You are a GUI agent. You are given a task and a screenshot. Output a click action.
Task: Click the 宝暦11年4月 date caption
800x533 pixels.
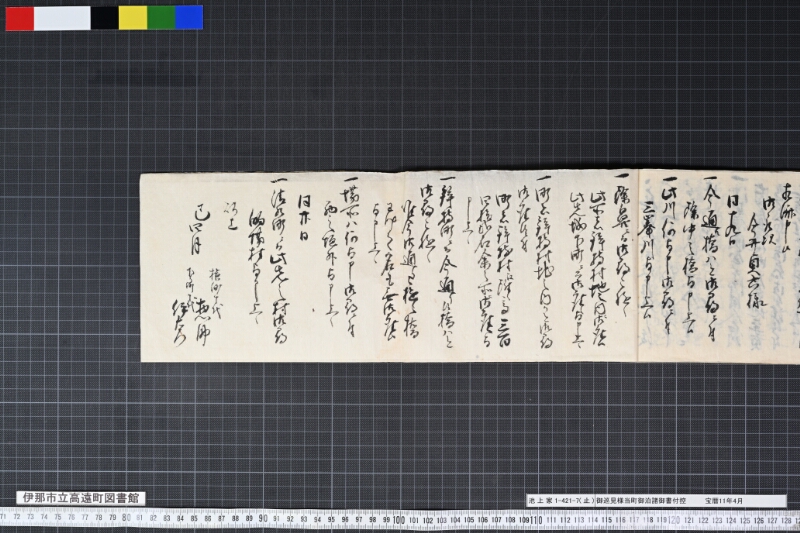point(724,501)
